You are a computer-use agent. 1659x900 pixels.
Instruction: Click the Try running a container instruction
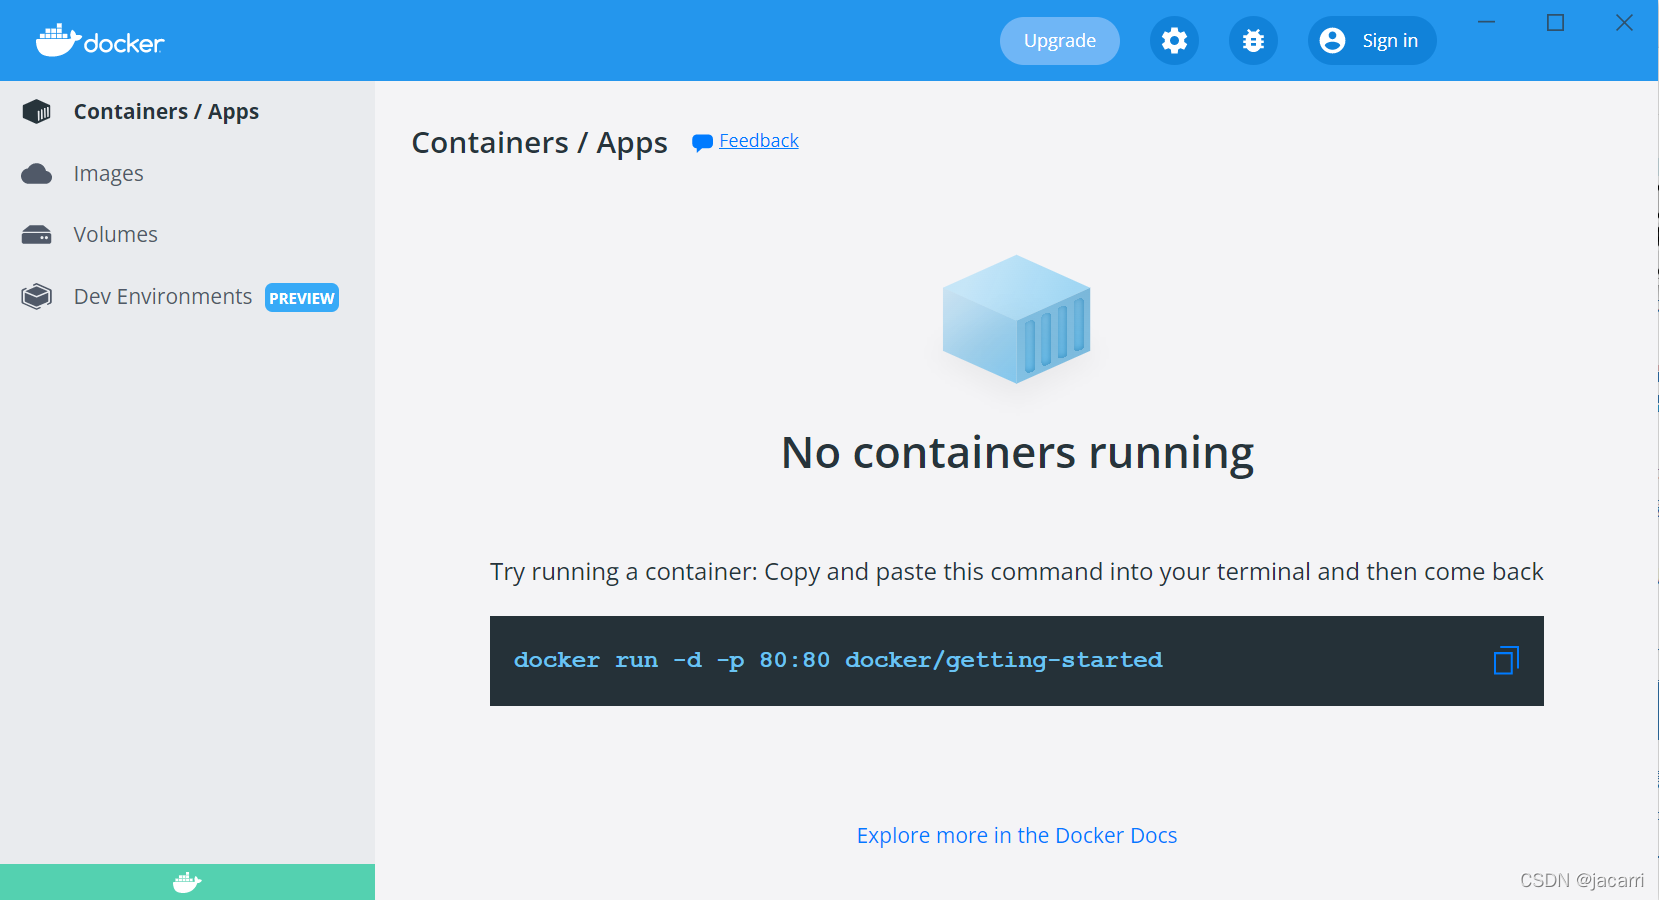coord(1016,572)
